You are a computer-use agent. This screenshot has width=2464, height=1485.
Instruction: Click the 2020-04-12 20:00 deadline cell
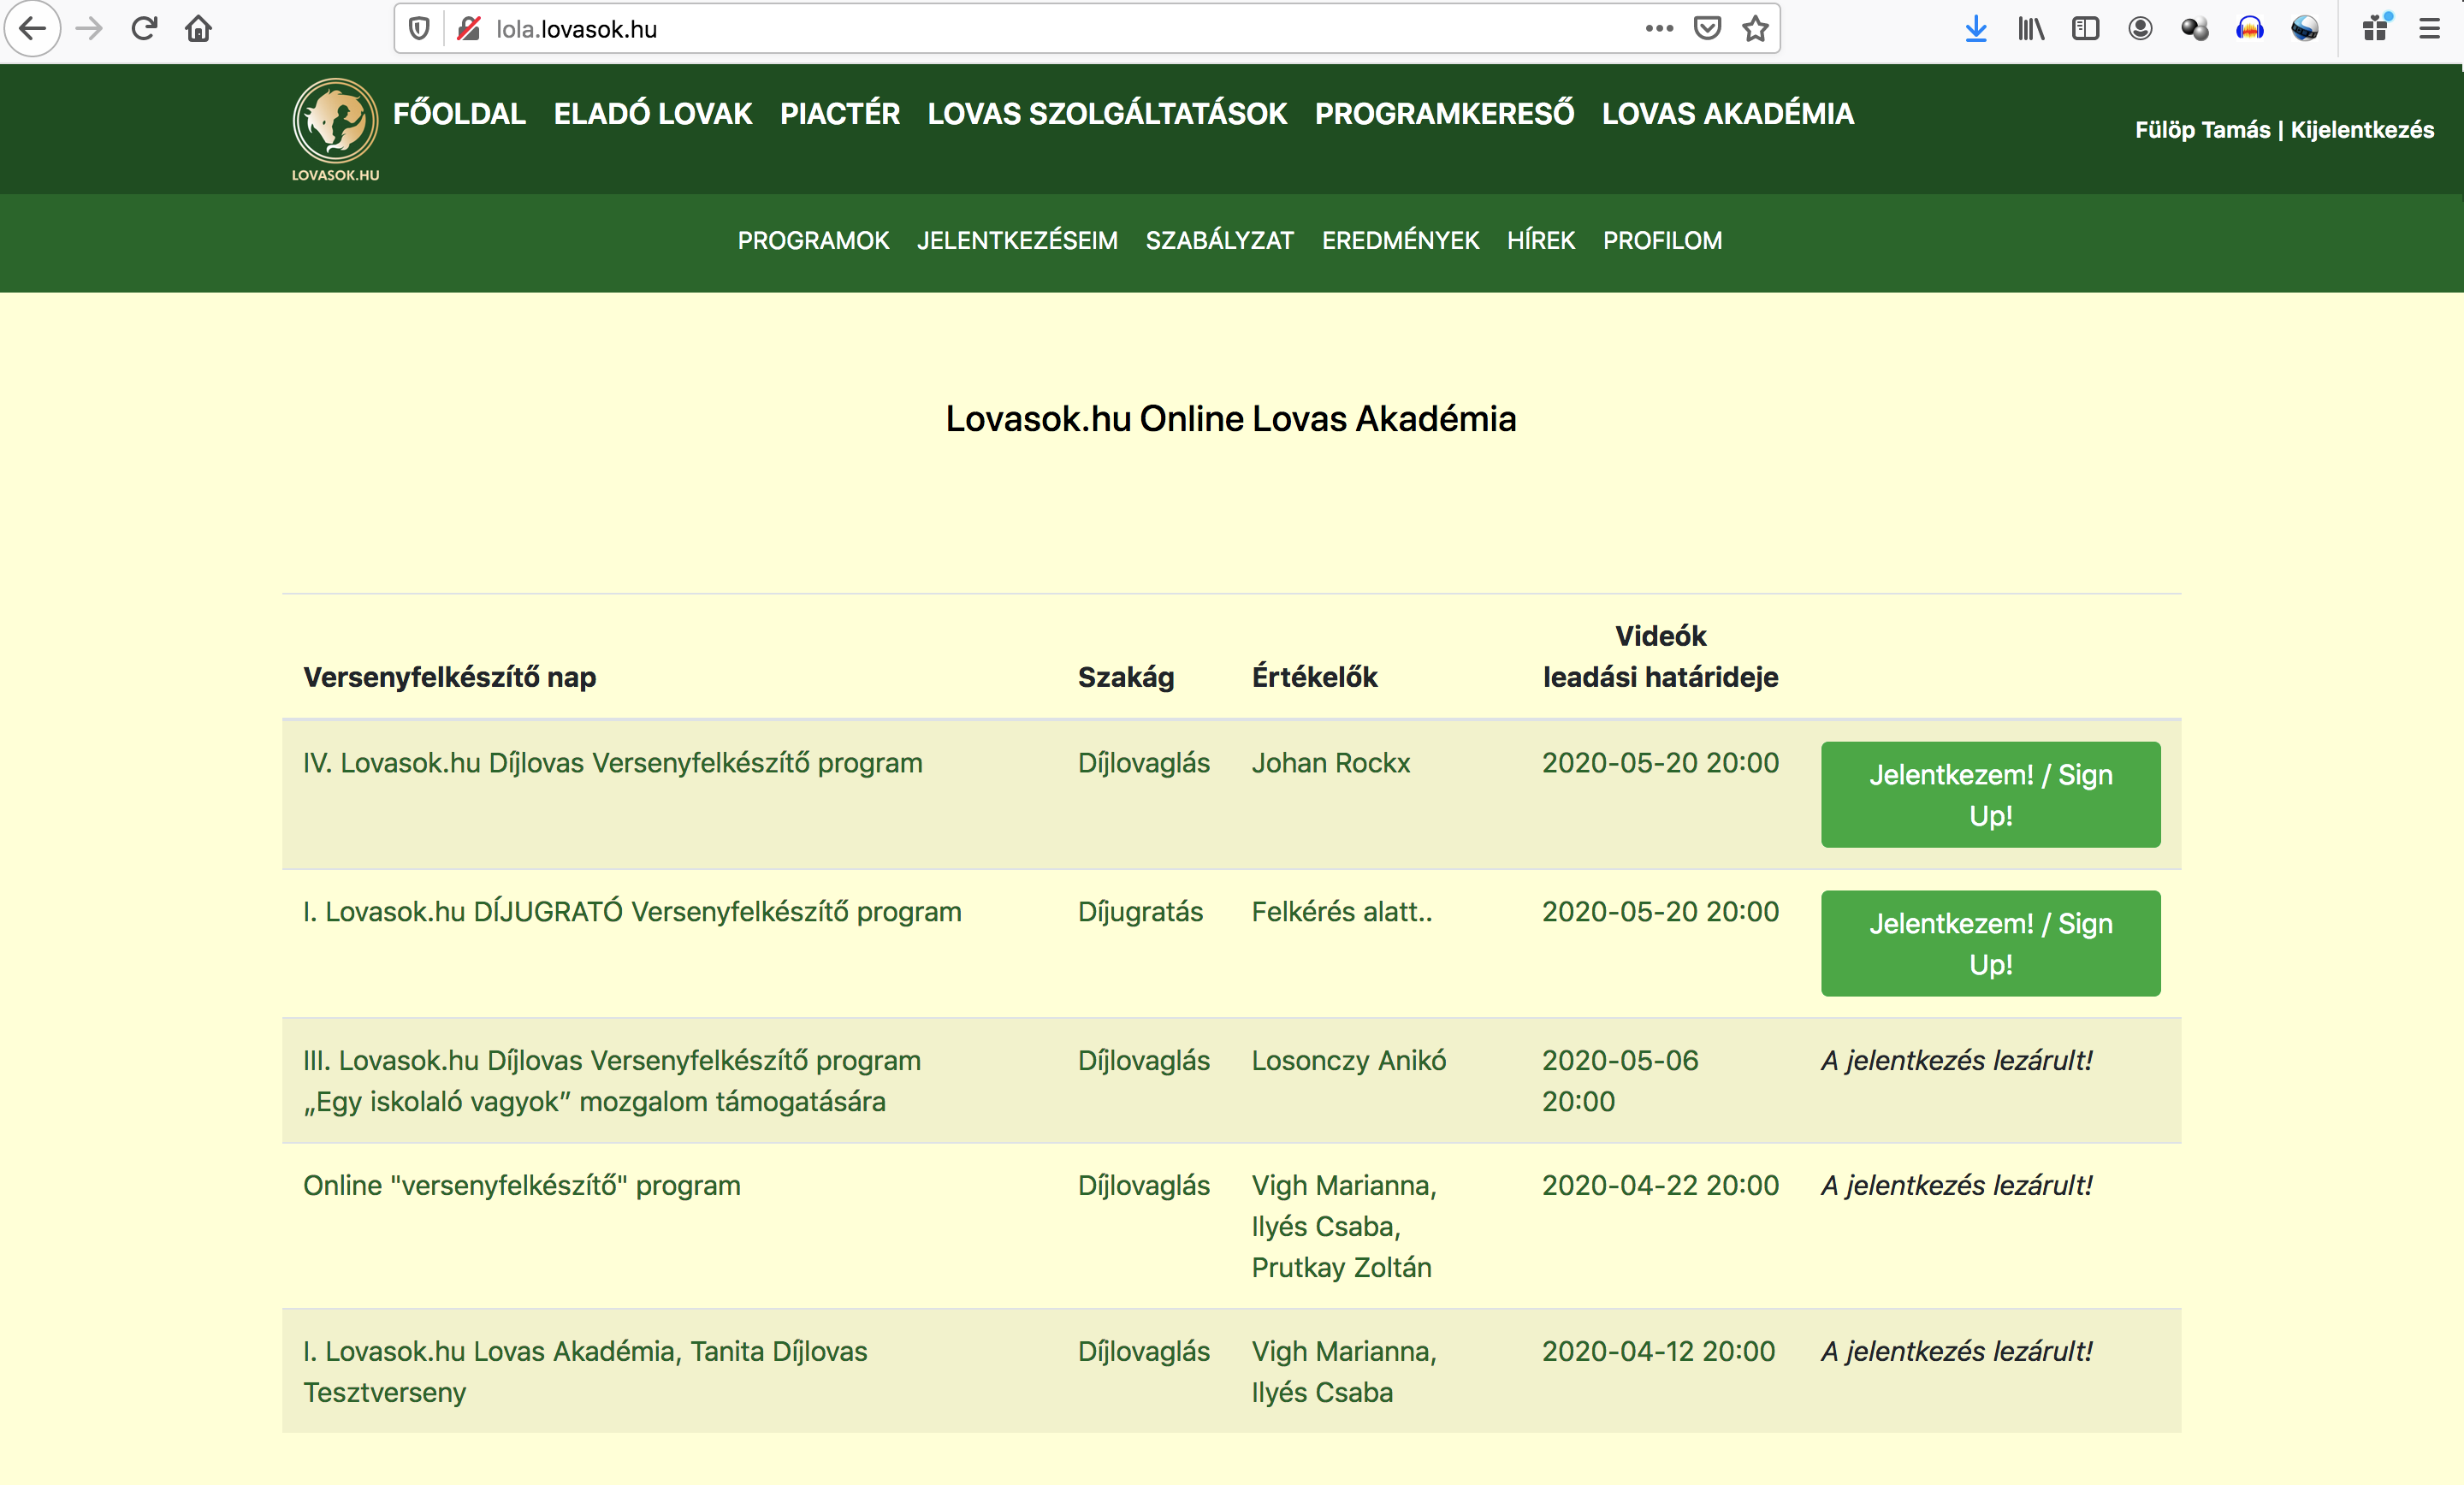click(1658, 1352)
